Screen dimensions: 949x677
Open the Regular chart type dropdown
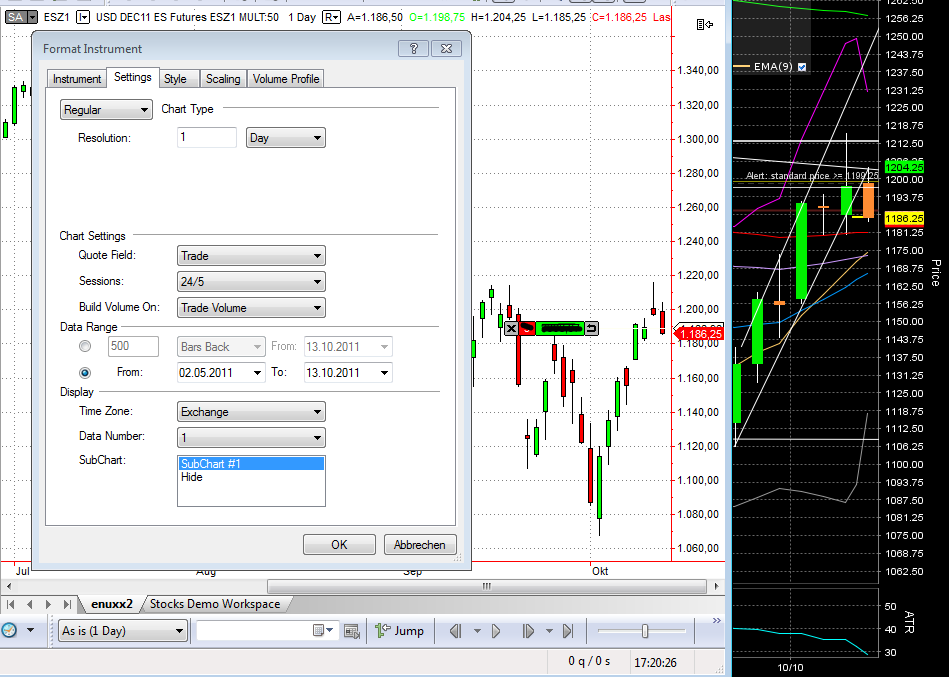click(106, 110)
